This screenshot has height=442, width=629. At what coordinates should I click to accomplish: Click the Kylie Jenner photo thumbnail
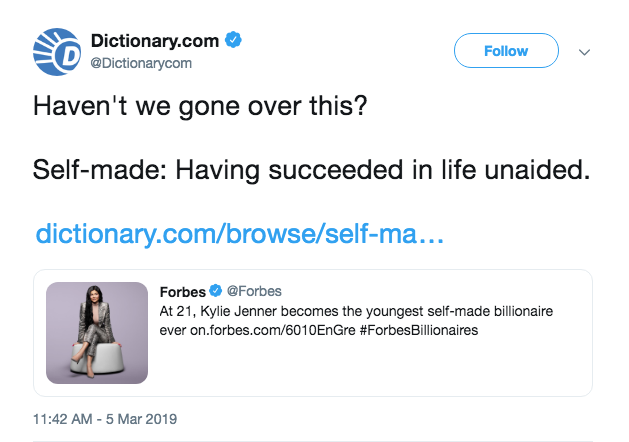point(98,332)
